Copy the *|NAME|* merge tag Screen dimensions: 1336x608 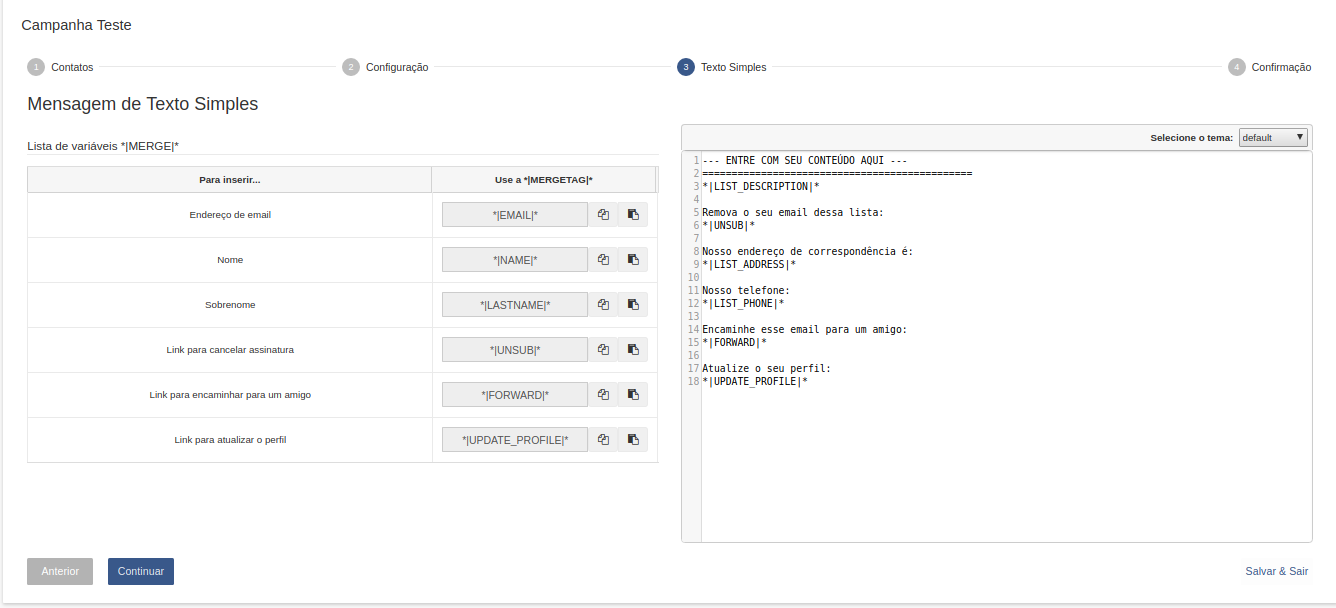[603, 260]
